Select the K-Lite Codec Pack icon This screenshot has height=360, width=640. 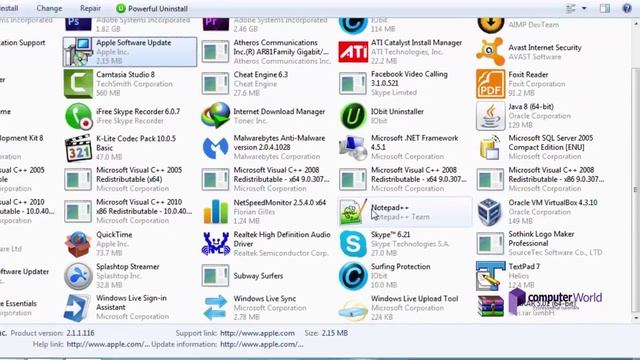tap(78, 148)
